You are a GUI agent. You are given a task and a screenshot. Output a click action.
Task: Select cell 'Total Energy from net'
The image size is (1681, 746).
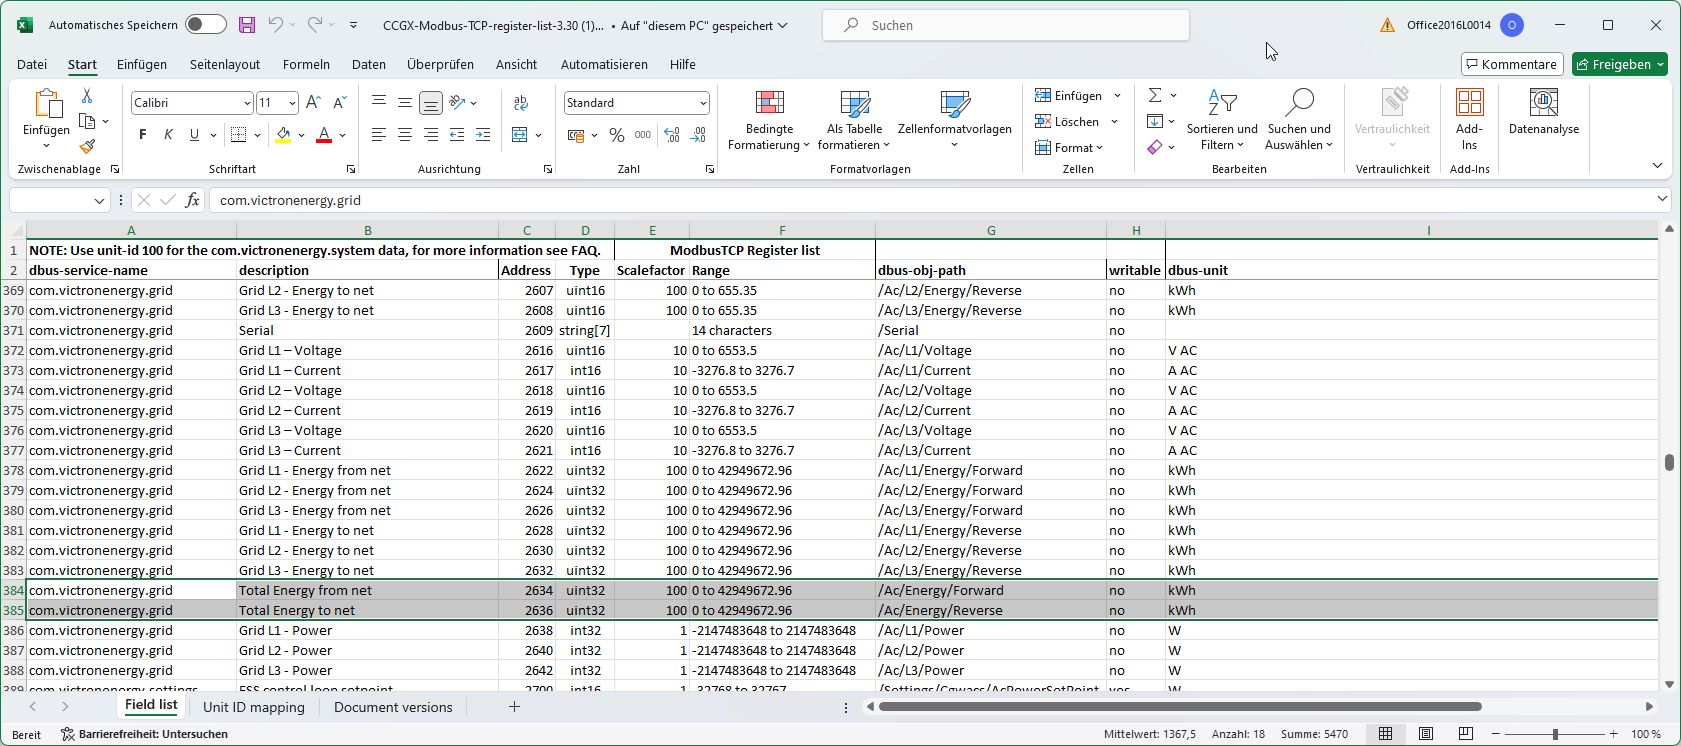367,590
